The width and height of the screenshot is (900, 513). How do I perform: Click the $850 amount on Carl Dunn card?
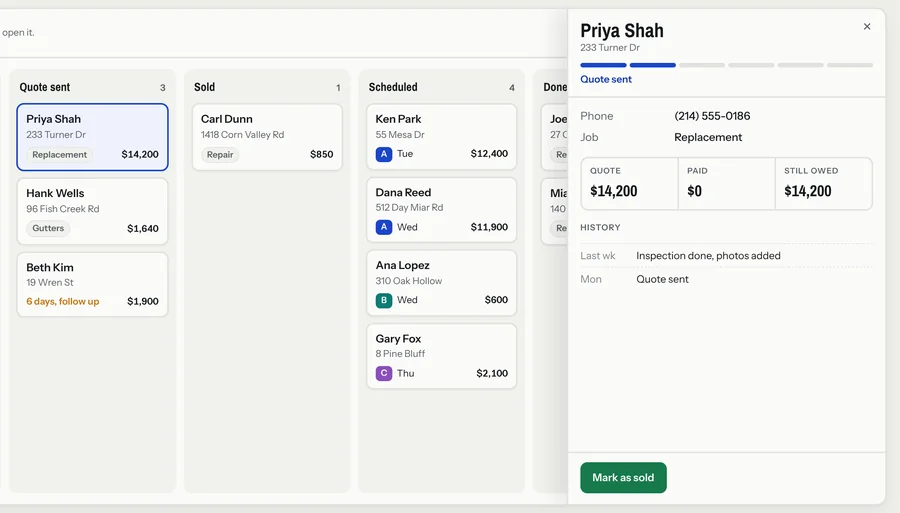321,154
